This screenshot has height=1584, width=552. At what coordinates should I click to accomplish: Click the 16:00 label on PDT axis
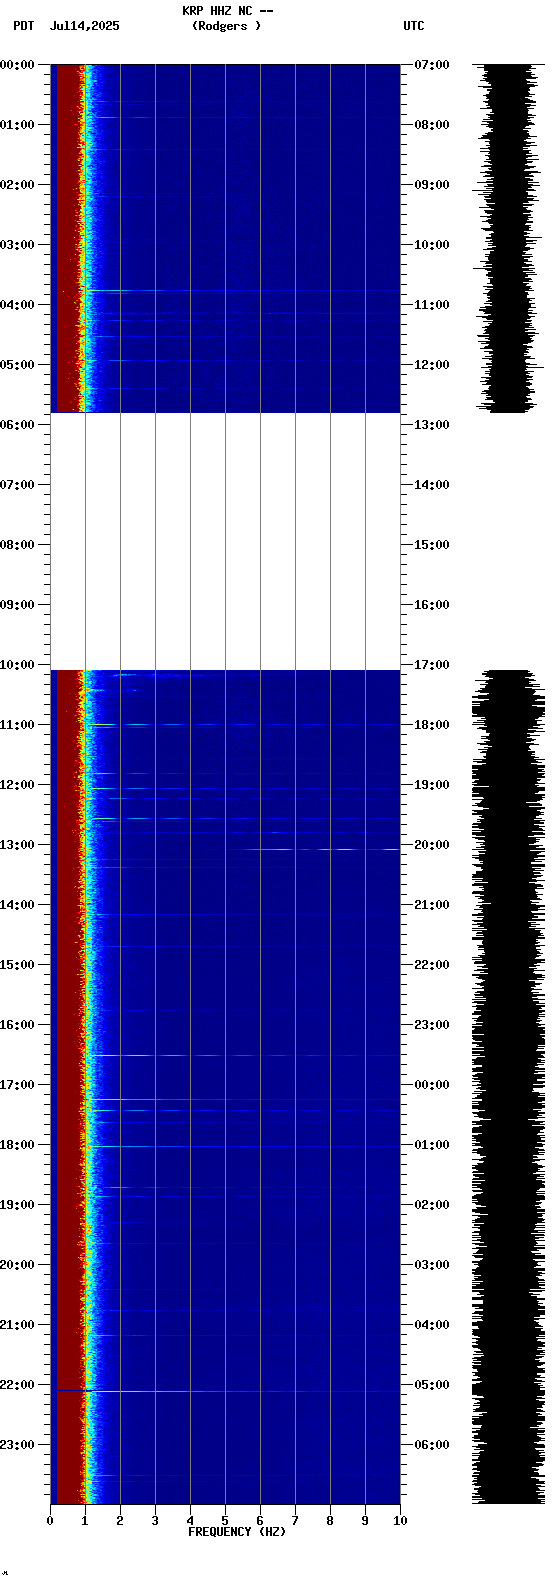(x=18, y=1025)
